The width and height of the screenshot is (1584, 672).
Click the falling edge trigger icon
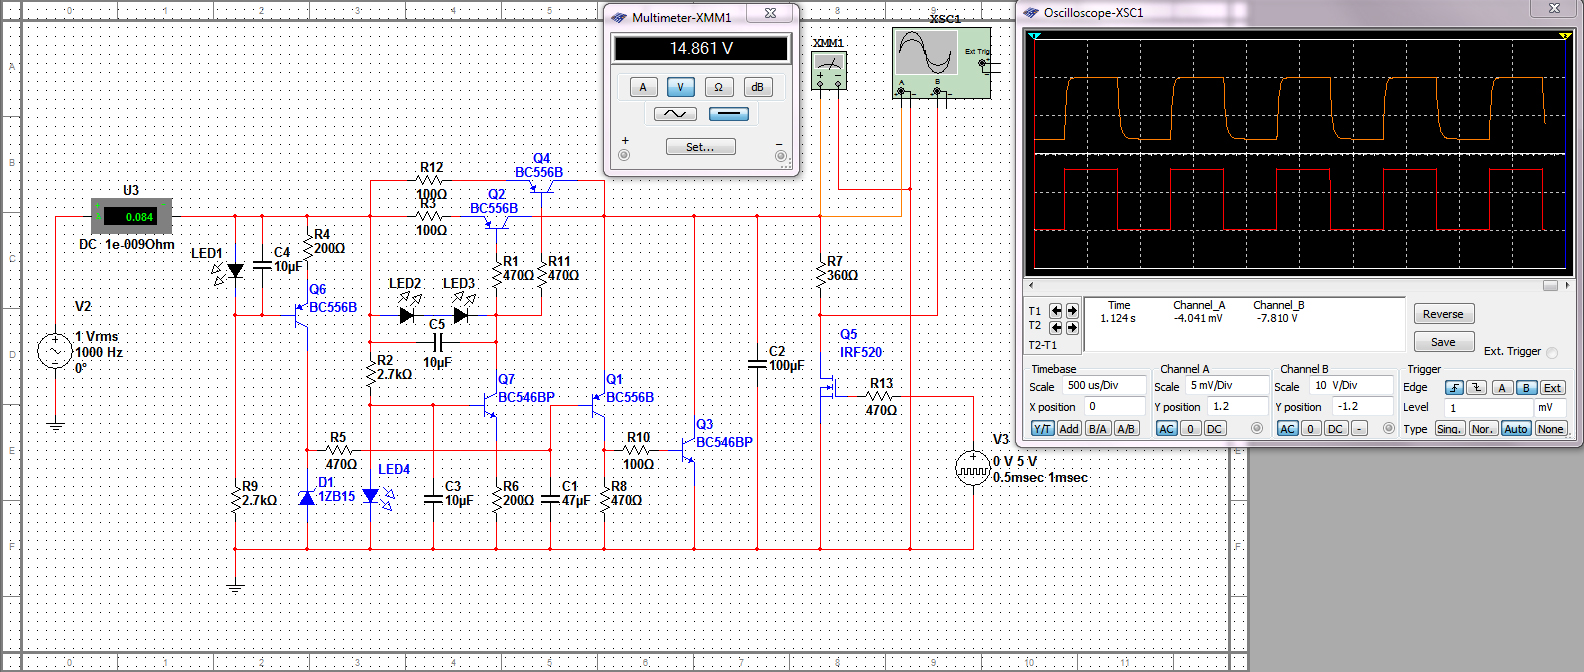(1476, 388)
